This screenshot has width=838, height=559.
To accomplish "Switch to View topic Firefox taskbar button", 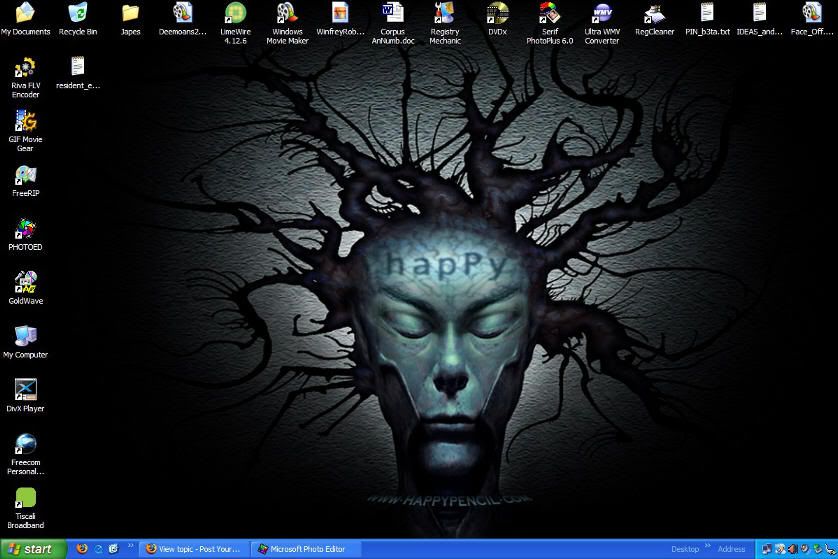I will [194, 549].
